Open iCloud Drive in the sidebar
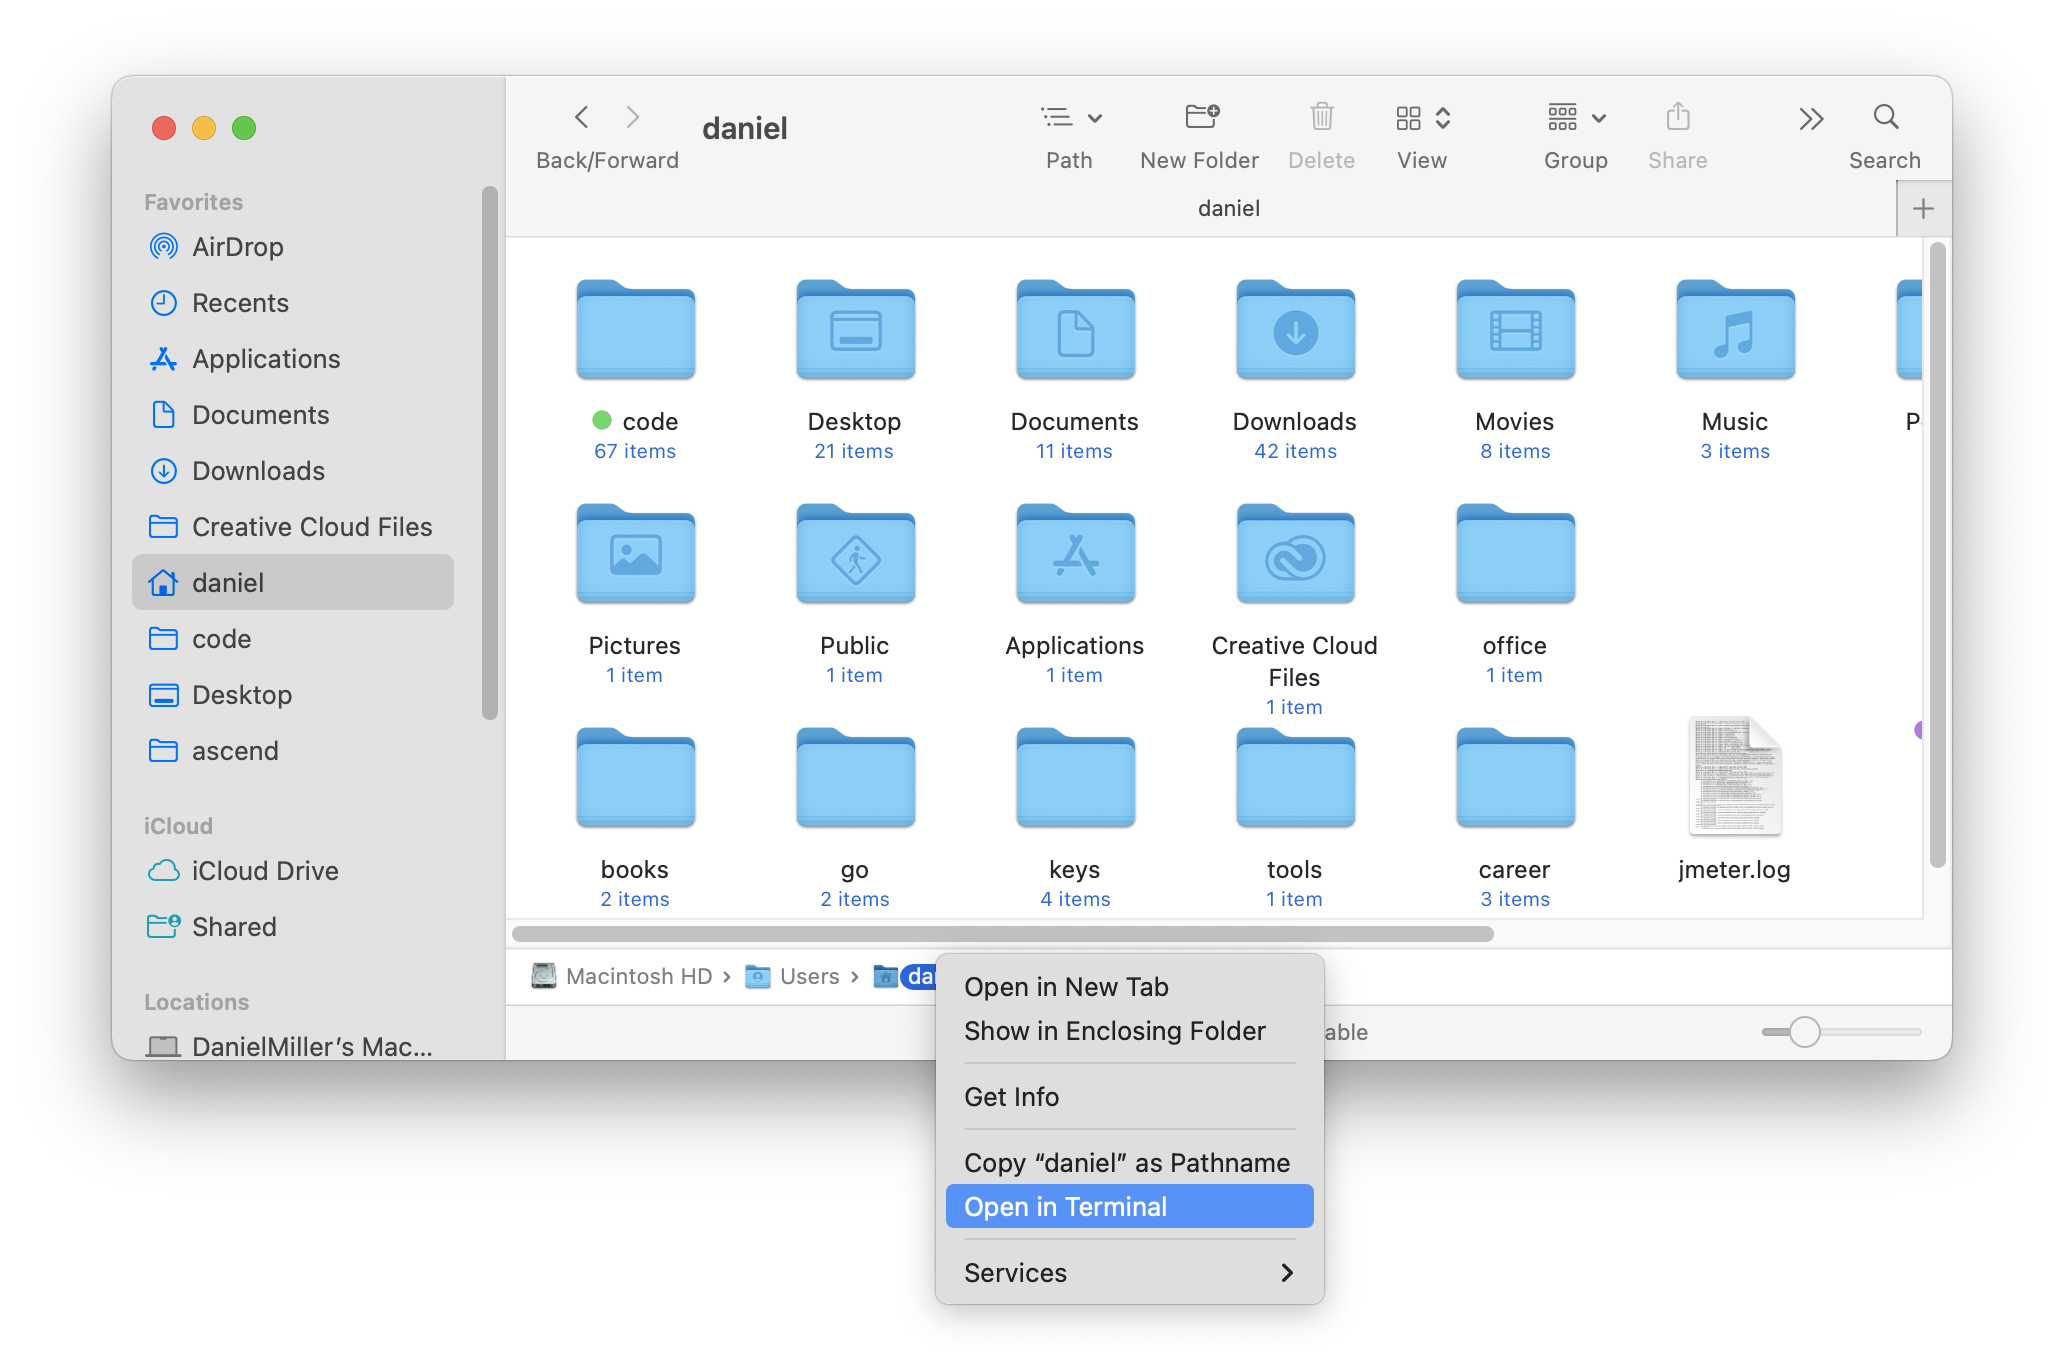The image size is (2064, 1358). (x=264, y=871)
